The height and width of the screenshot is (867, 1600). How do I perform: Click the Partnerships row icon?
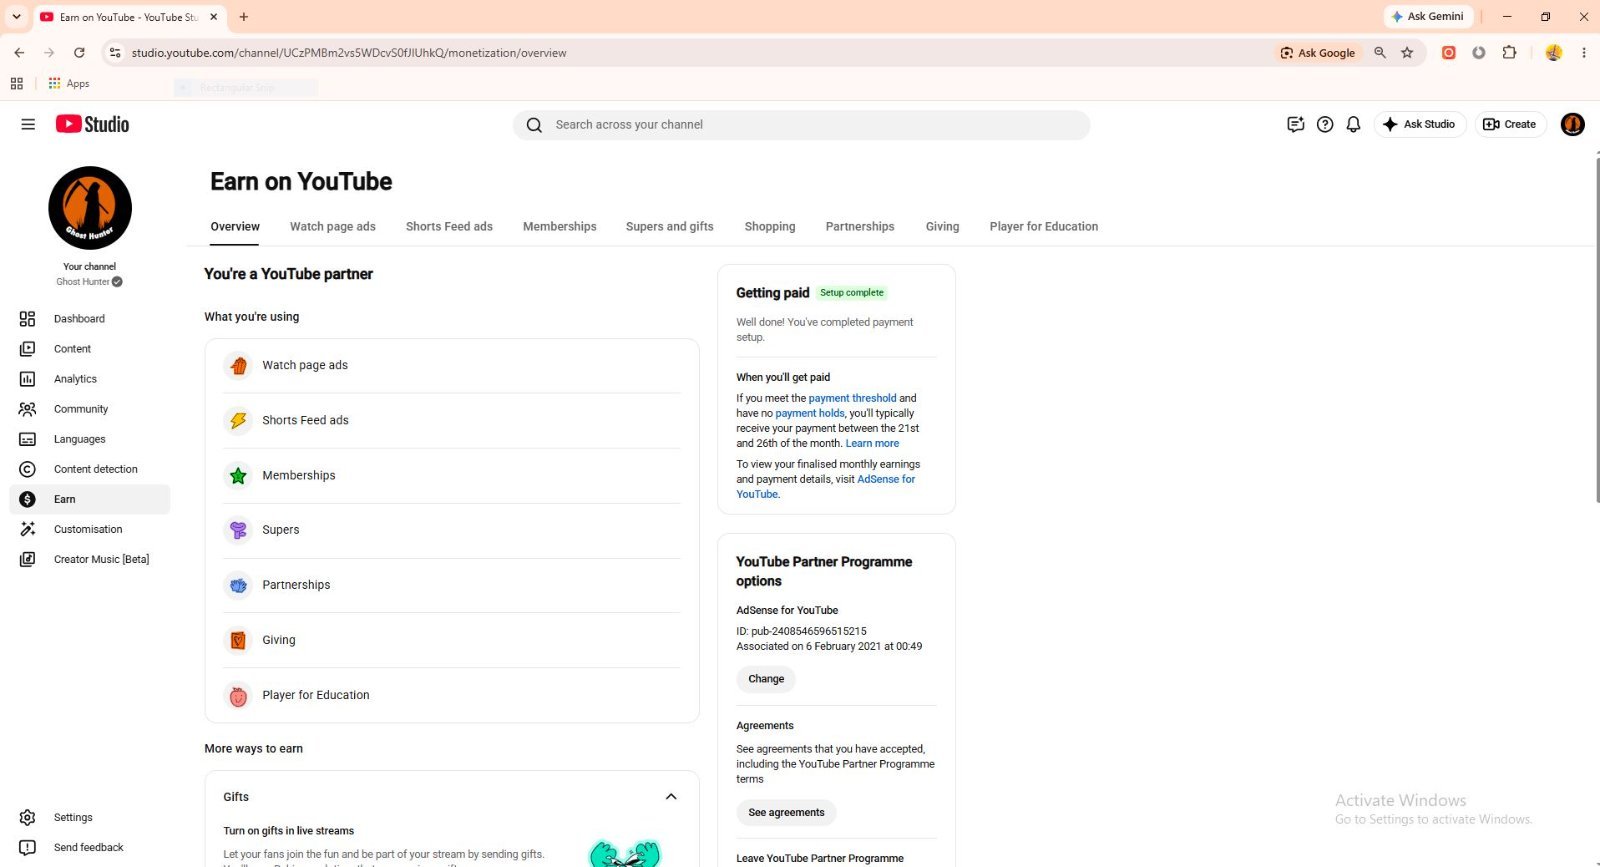(238, 585)
